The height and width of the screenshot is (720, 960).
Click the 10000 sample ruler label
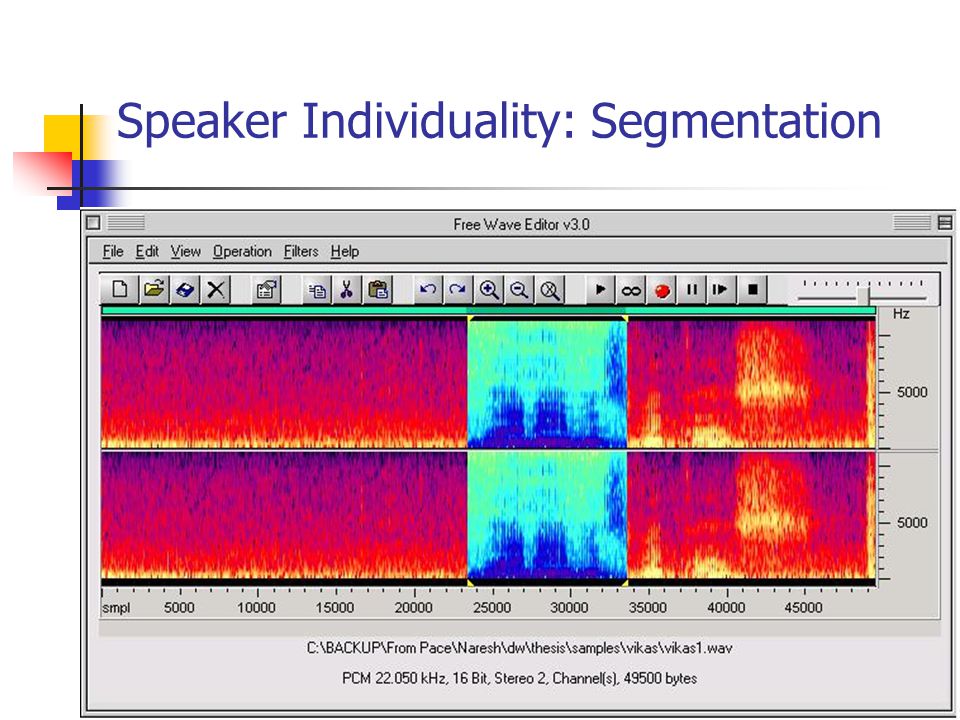(x=256, y=607)
